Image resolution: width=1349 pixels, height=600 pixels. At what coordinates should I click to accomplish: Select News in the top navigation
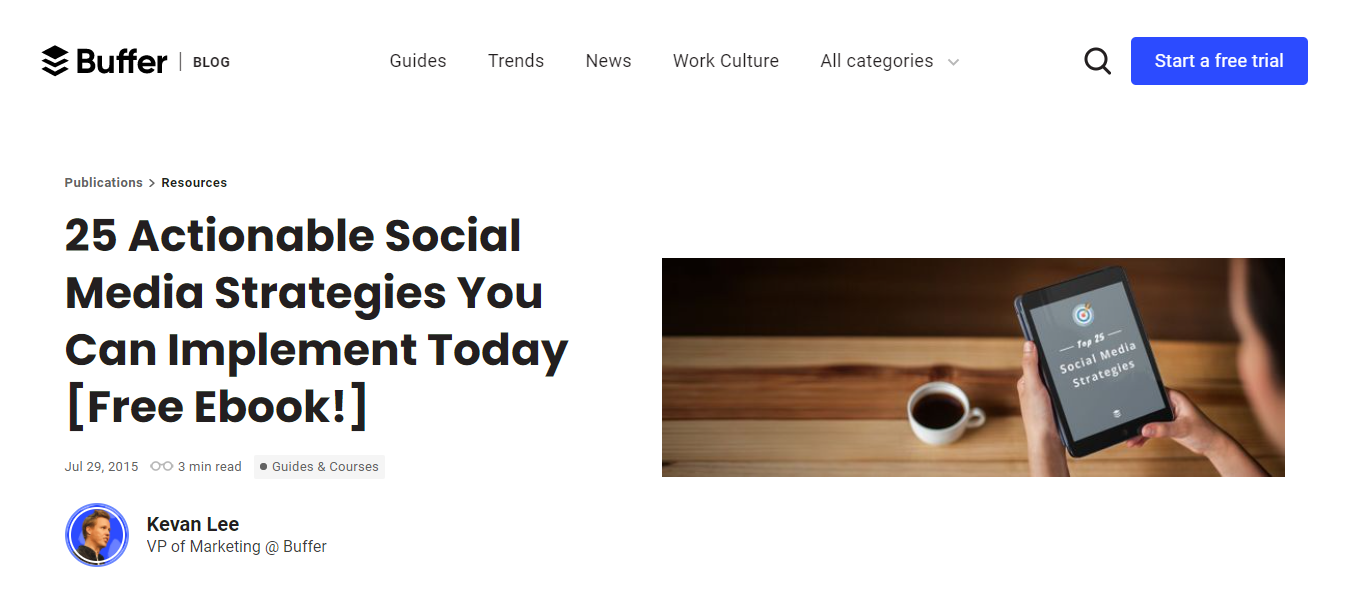[x=608, y=61]
